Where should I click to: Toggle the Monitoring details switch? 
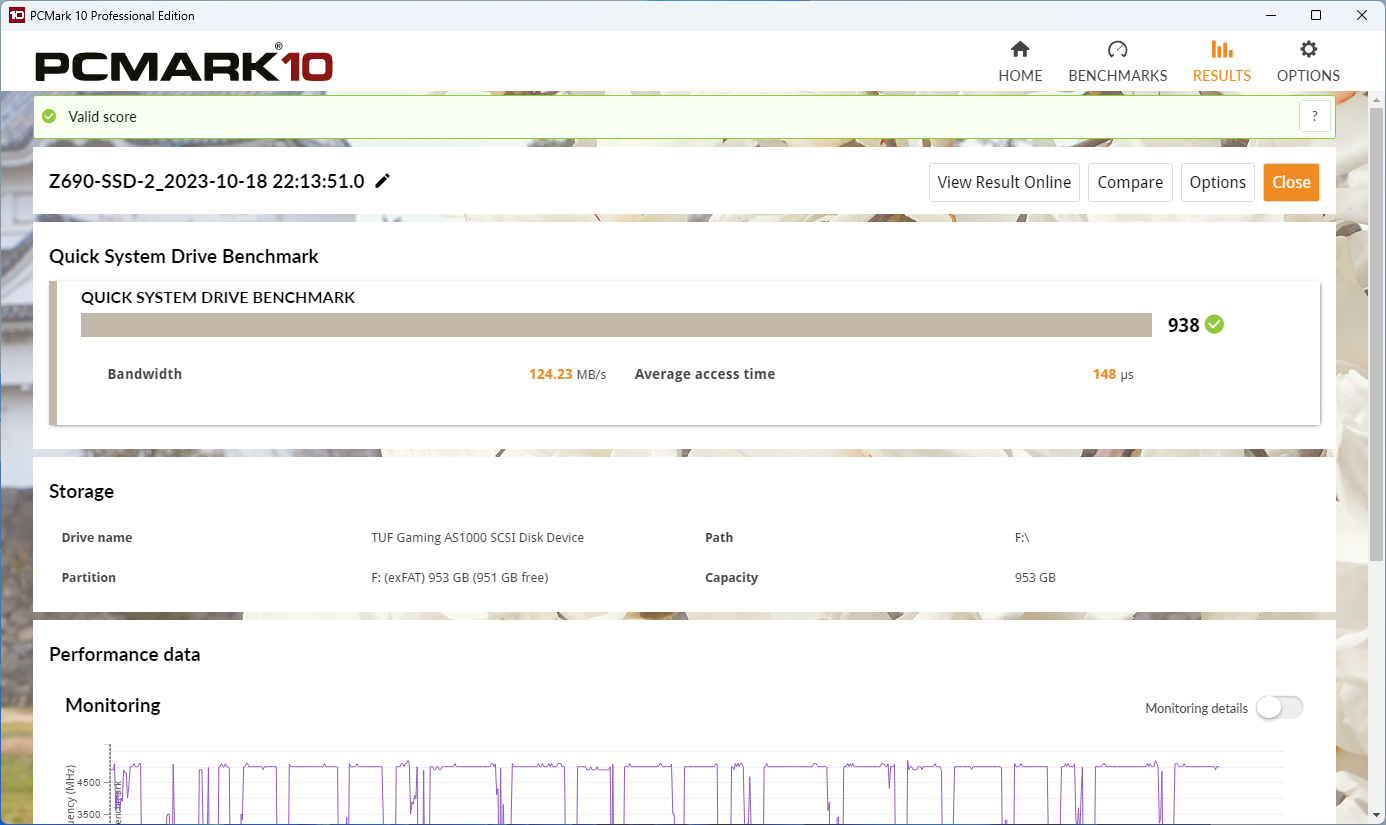[1280, 708]
